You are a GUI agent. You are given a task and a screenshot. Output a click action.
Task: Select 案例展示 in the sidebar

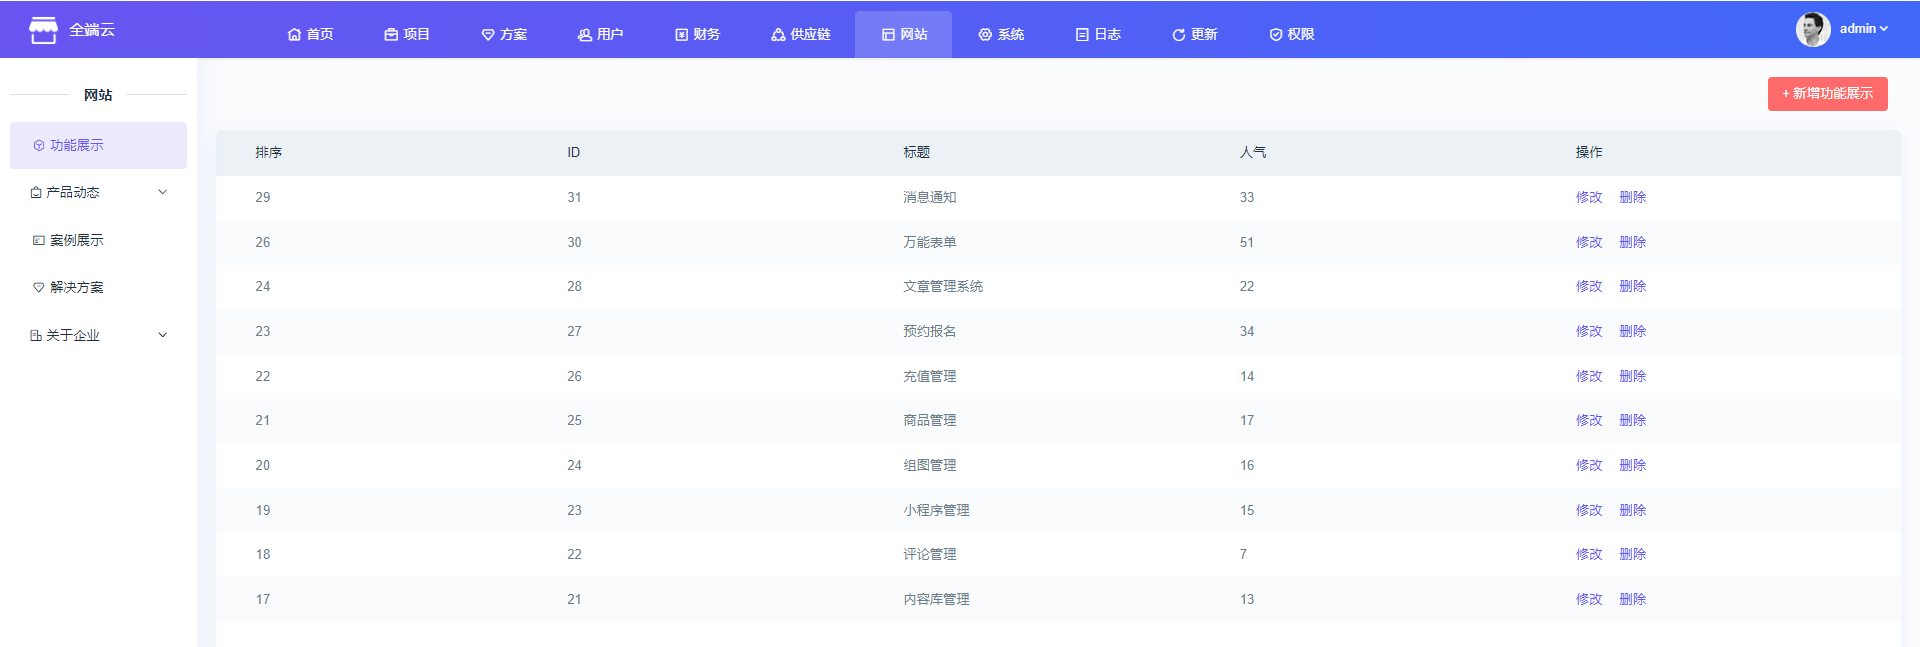77,240
